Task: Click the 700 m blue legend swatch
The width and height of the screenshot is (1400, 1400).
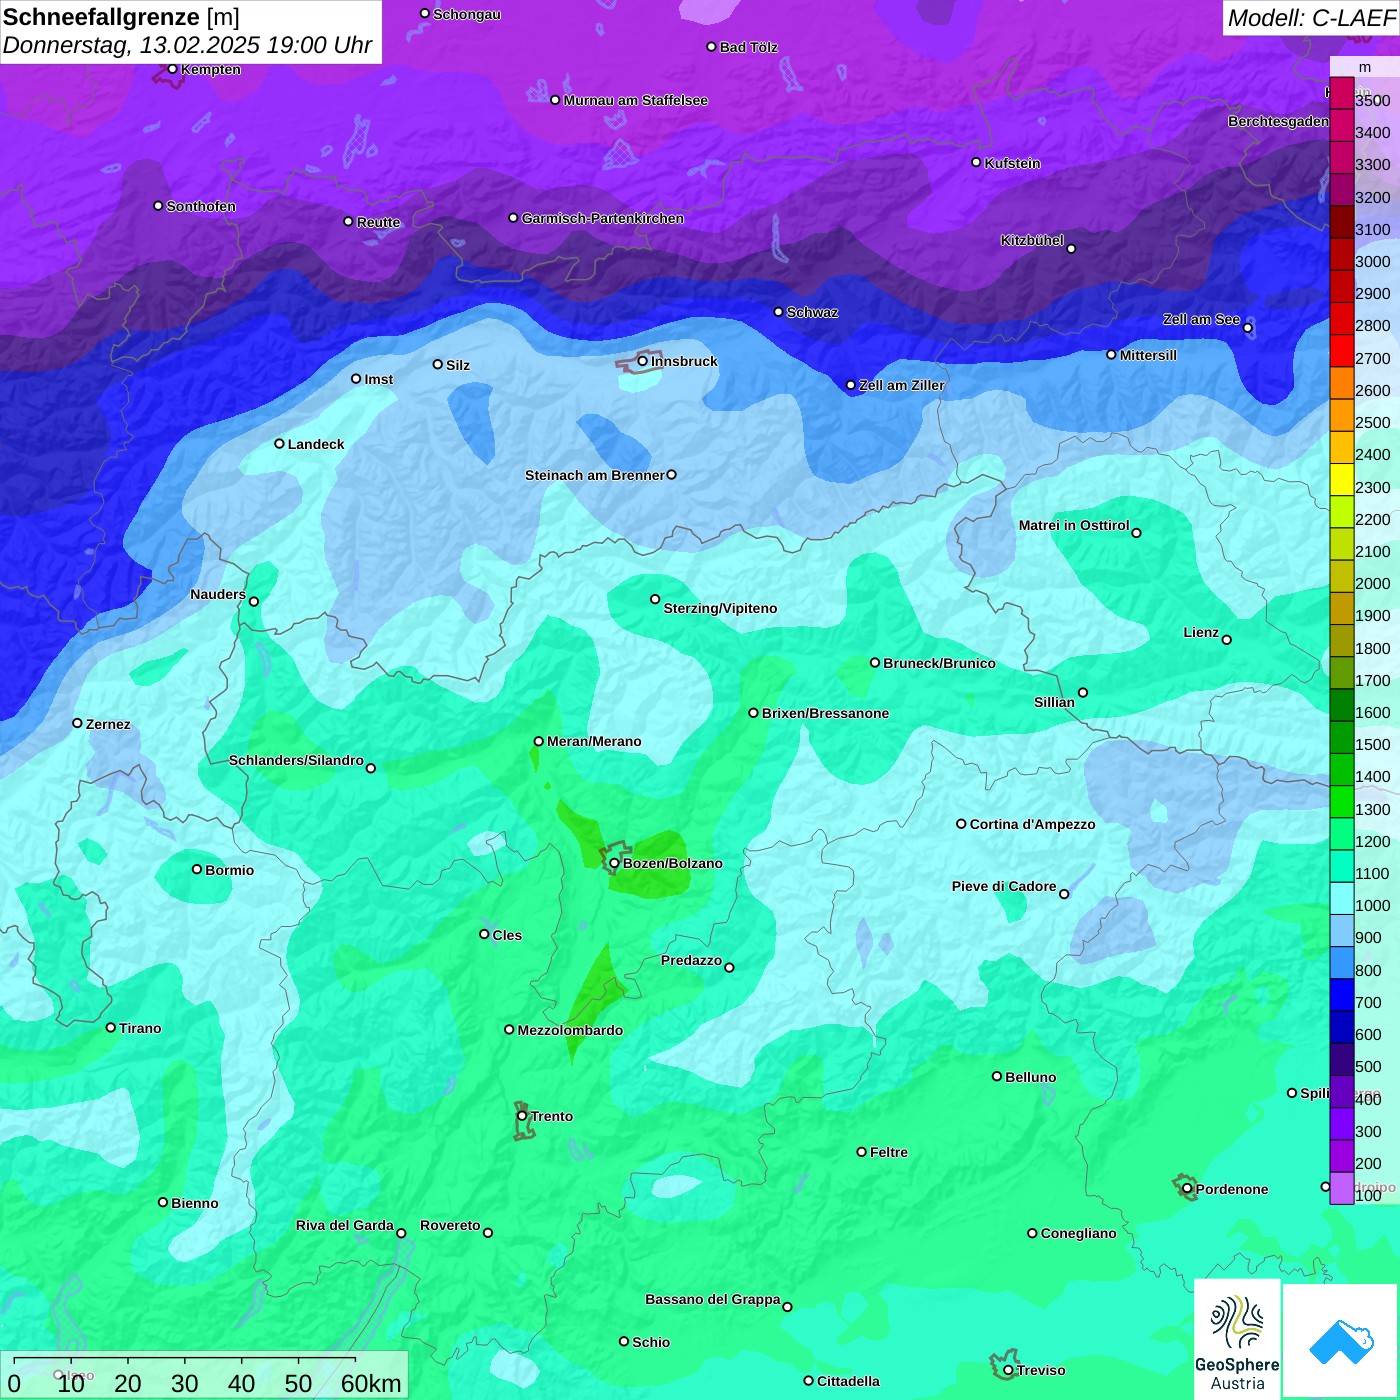Action: click(x=1341, y=995)
